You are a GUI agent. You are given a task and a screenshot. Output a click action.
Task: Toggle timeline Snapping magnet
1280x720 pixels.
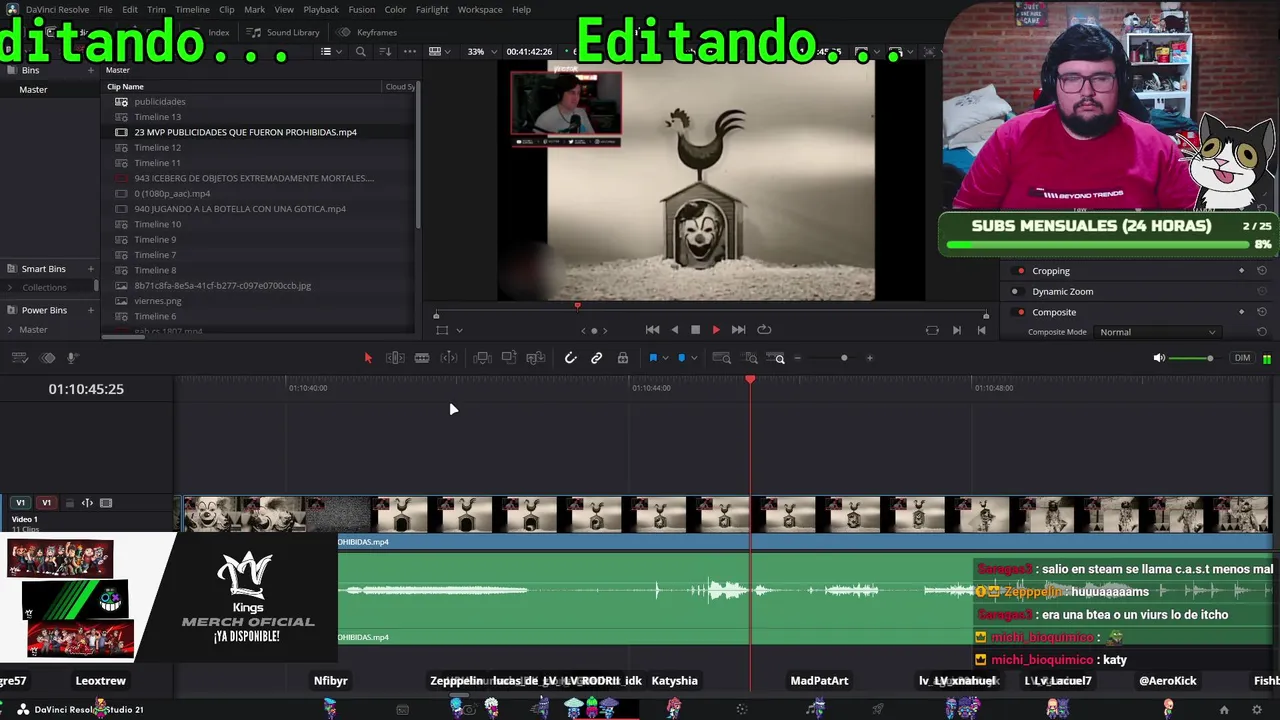pyautogui.click(x=571, y=358)
